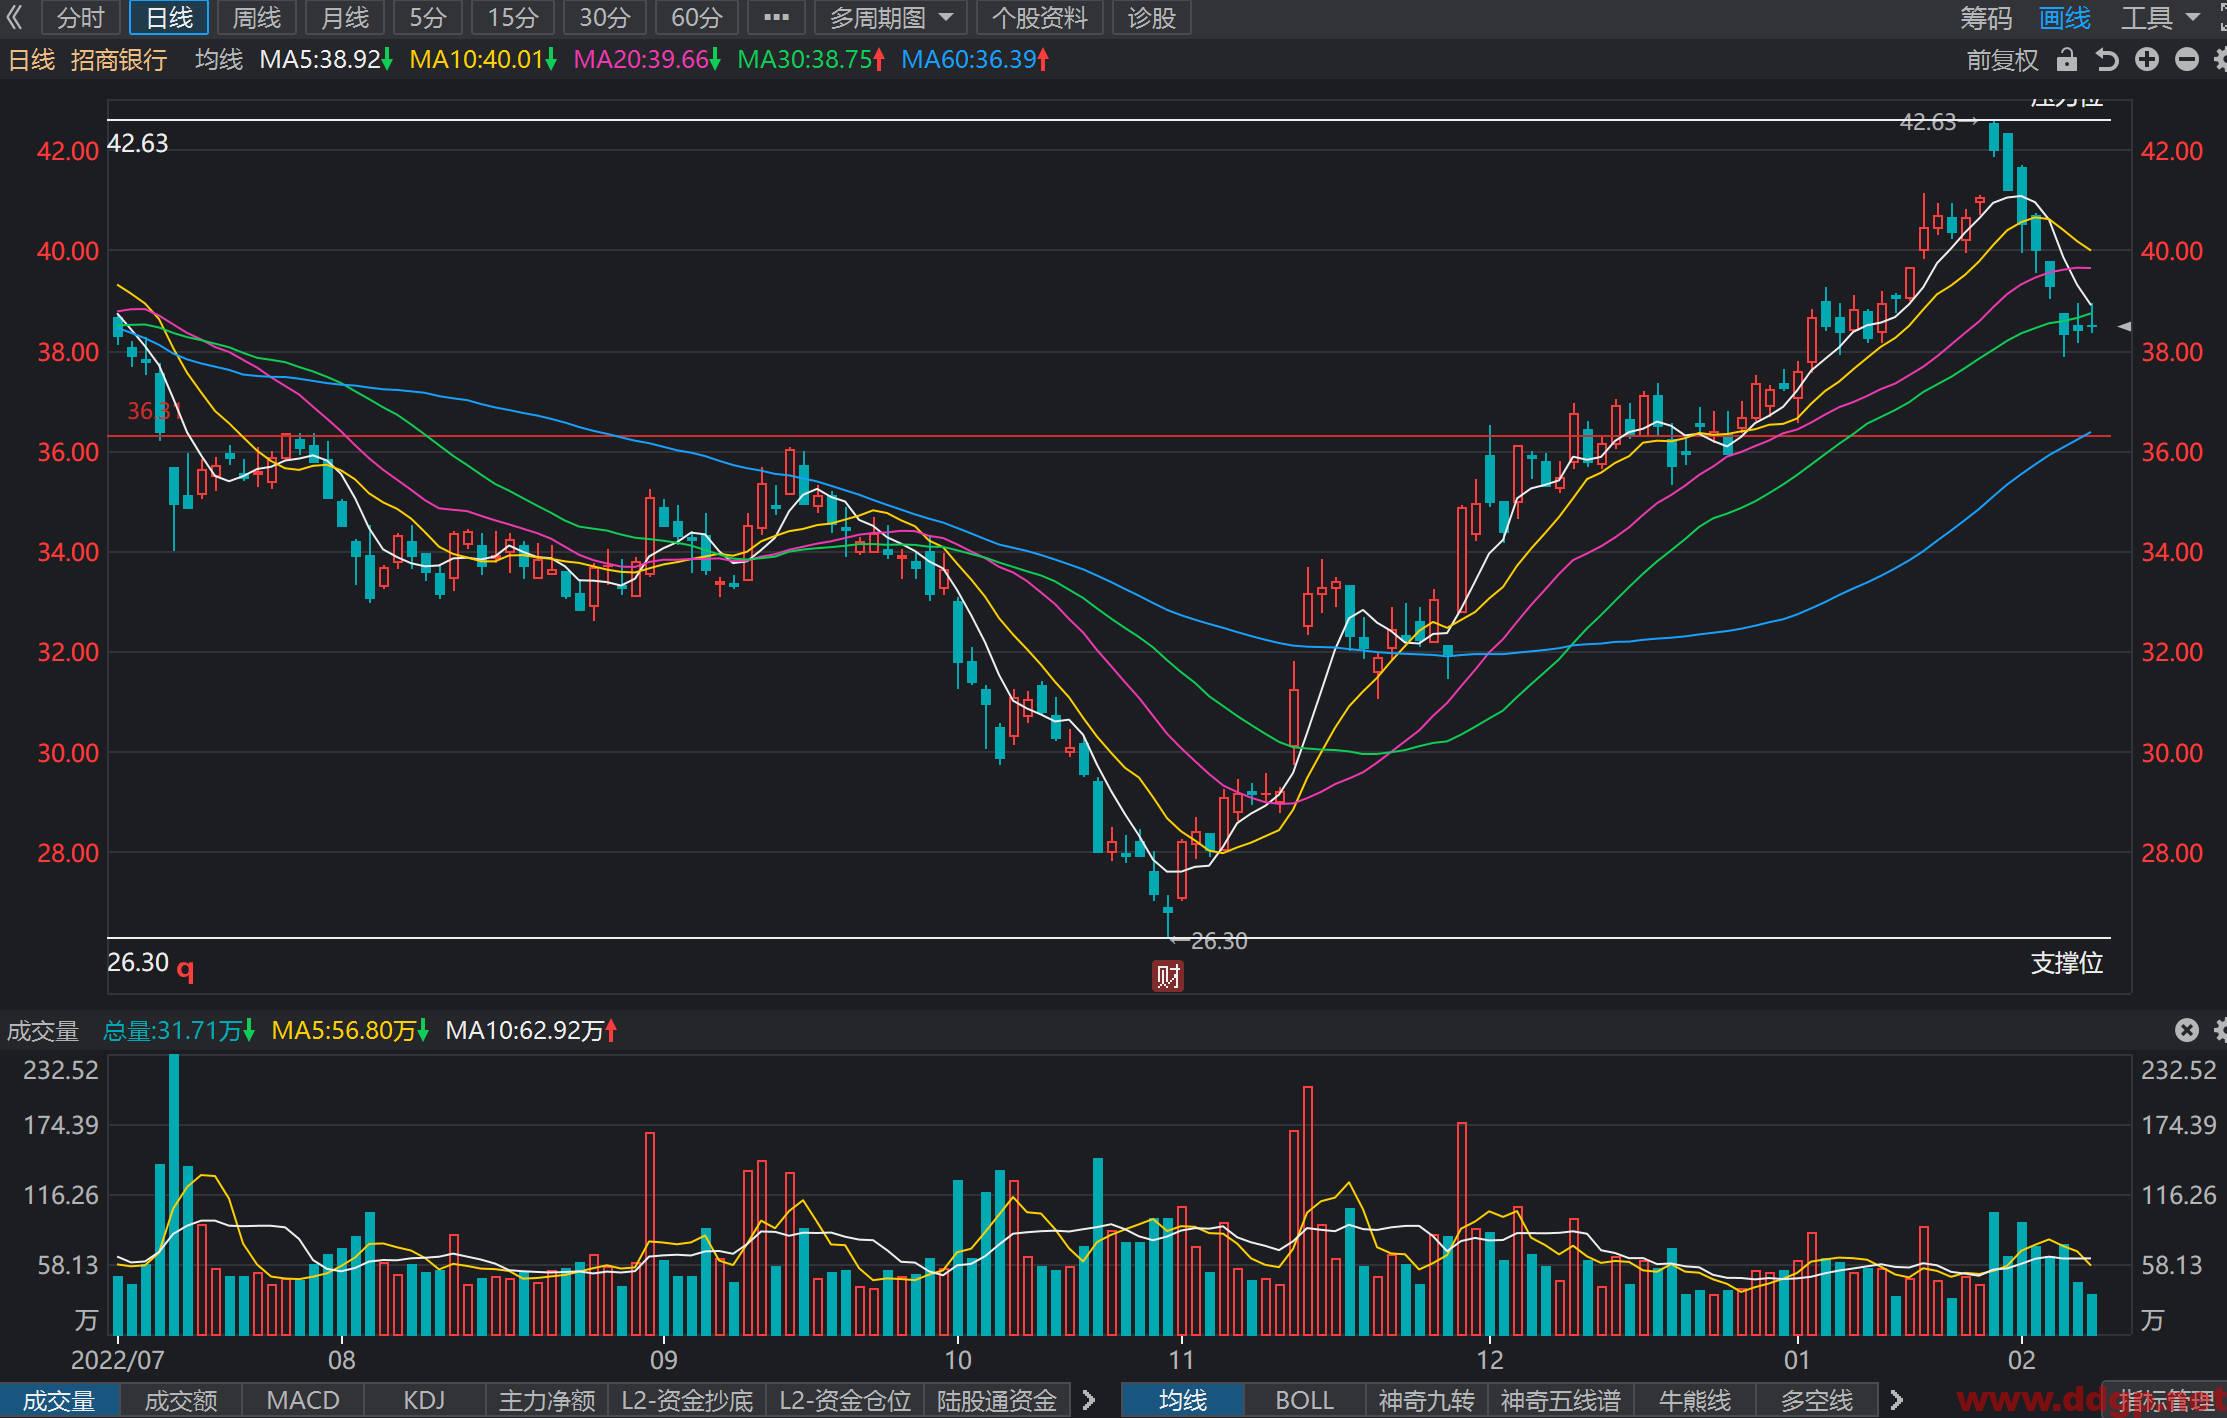The width and height of the screenshot is (2227, 1418).
Task: Select the BOLL overlay indicator
Action: 1304,1400
